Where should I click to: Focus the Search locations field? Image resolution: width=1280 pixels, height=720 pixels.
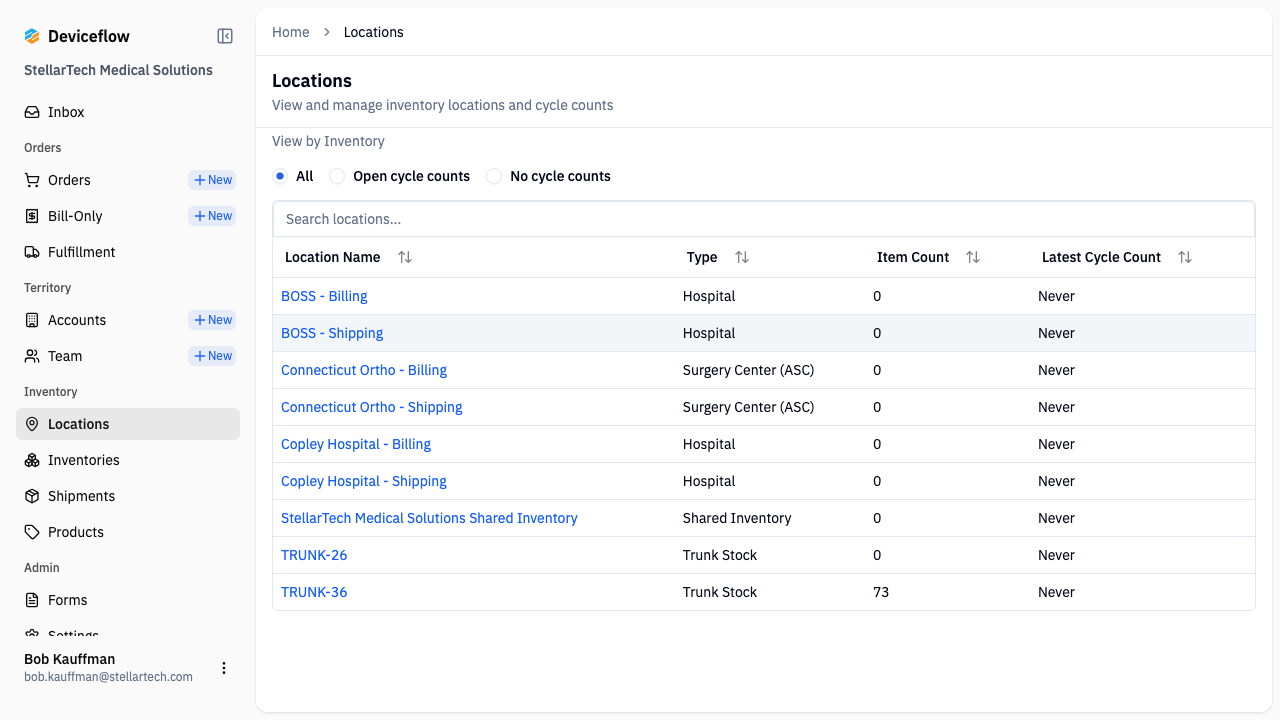tap(764, 219)
